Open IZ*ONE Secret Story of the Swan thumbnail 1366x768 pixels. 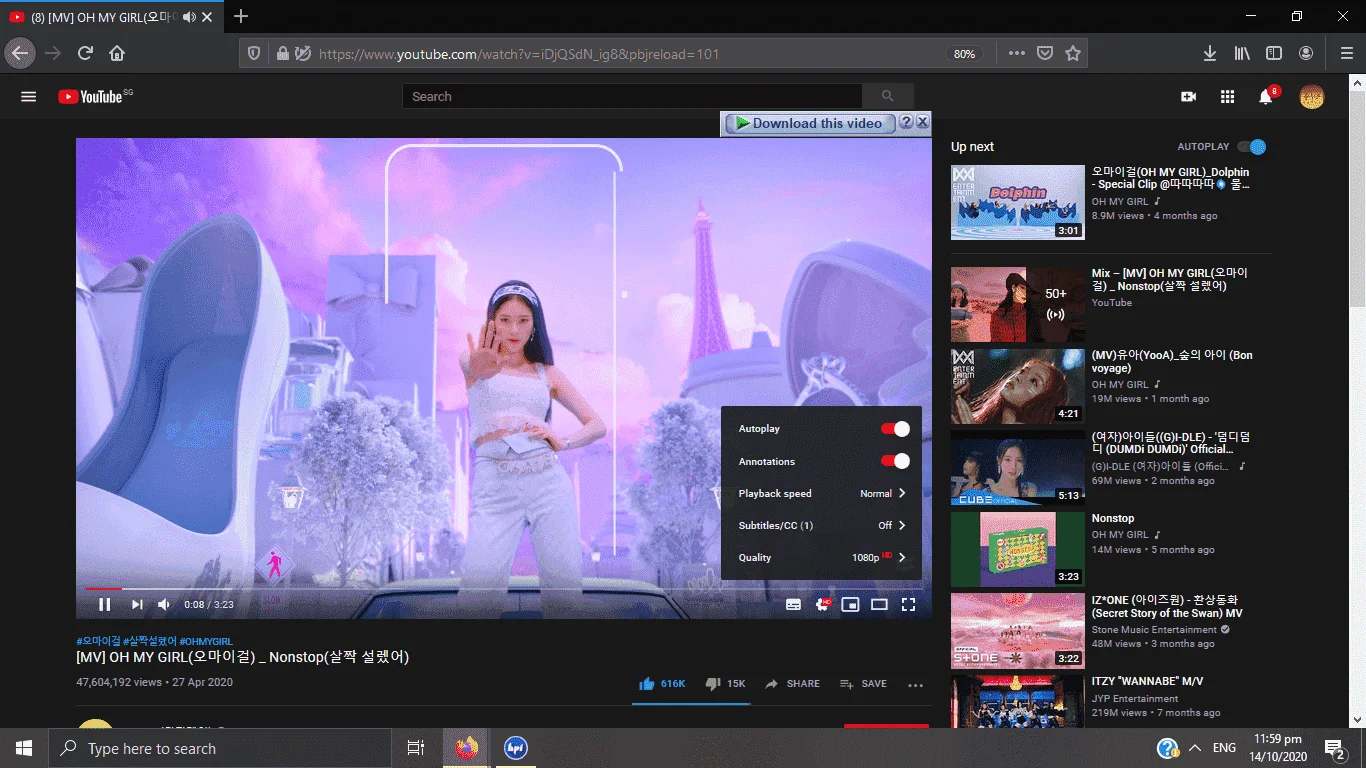coord(1018,631)
